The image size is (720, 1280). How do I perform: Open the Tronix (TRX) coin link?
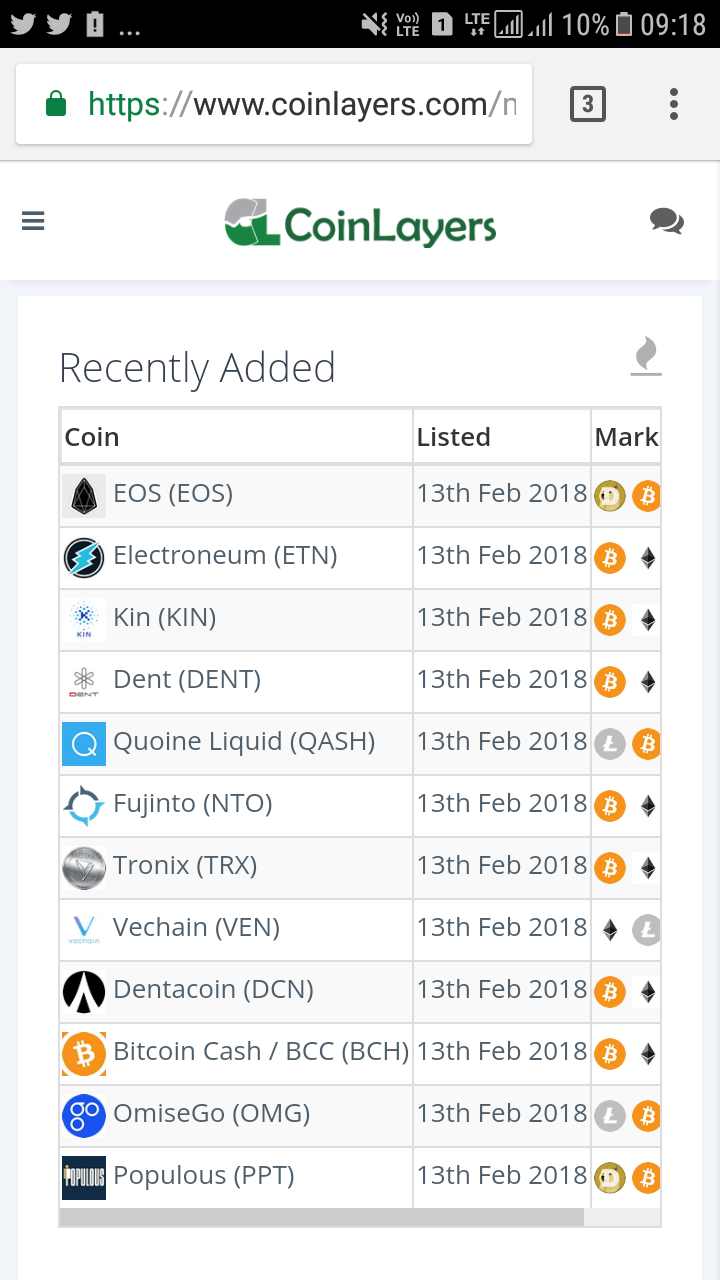click(x=185, y=865)
